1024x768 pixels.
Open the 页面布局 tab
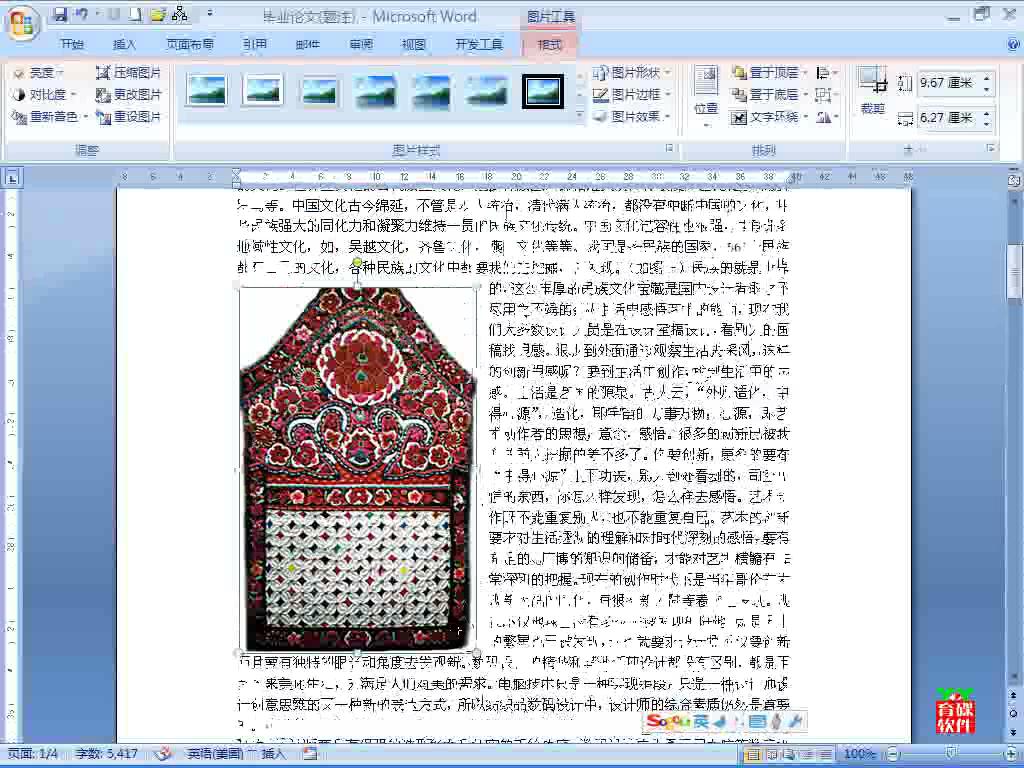click(x=190, y=44)
